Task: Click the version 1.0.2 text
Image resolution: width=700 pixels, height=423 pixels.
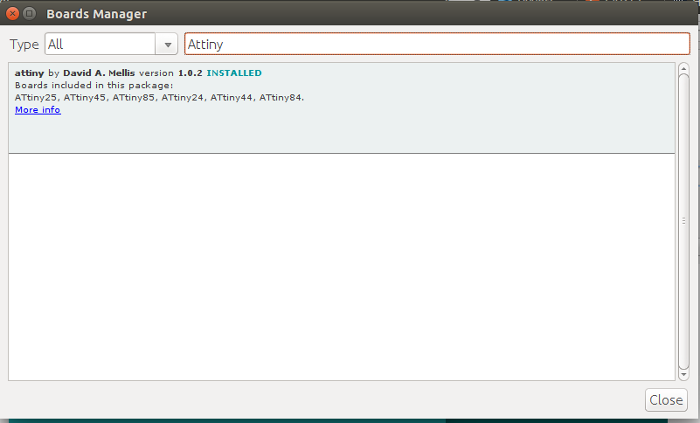Action: [171, 73]
